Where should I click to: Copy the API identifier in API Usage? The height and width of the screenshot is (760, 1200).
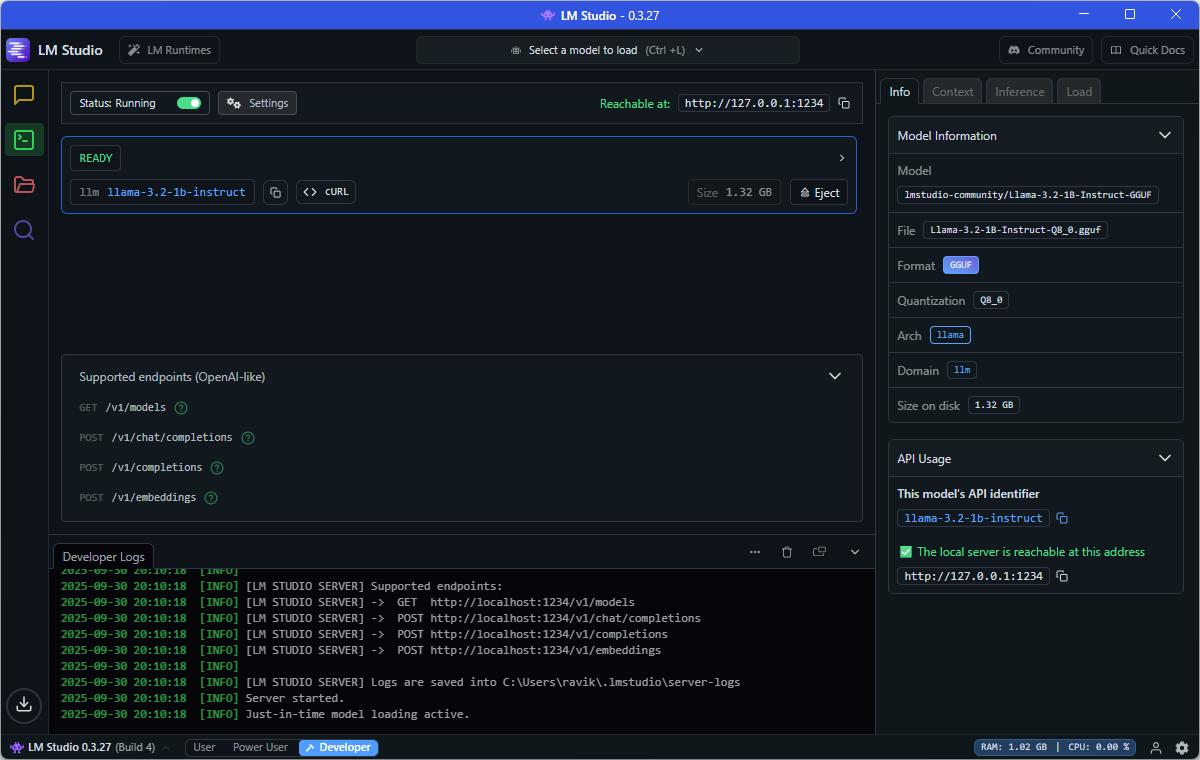click(1062, 518)
